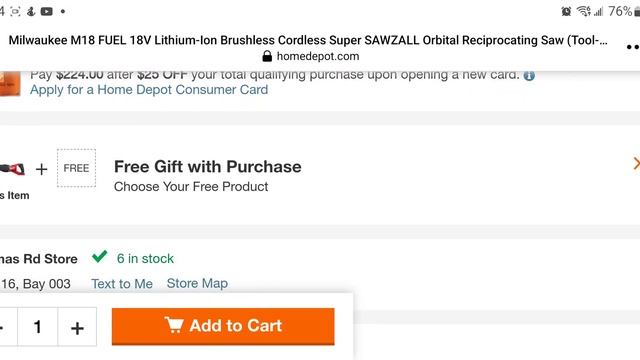Apply for a Home Depot Consumer Card
The height and width of the screenshot is (360, 640).
pos(149,90)
